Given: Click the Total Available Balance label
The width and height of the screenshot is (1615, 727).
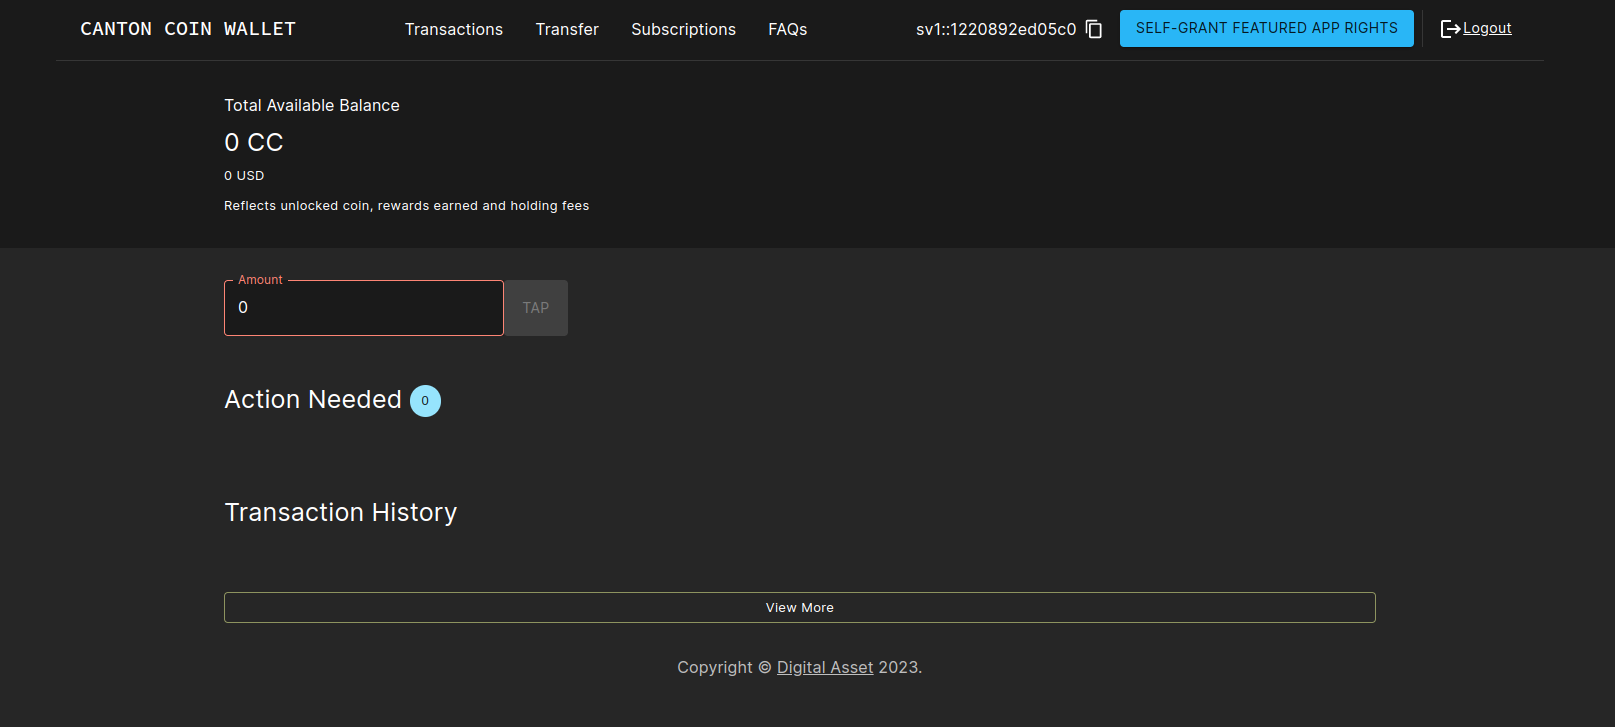Looking at the screenshot, I should [x=311, y=105].
